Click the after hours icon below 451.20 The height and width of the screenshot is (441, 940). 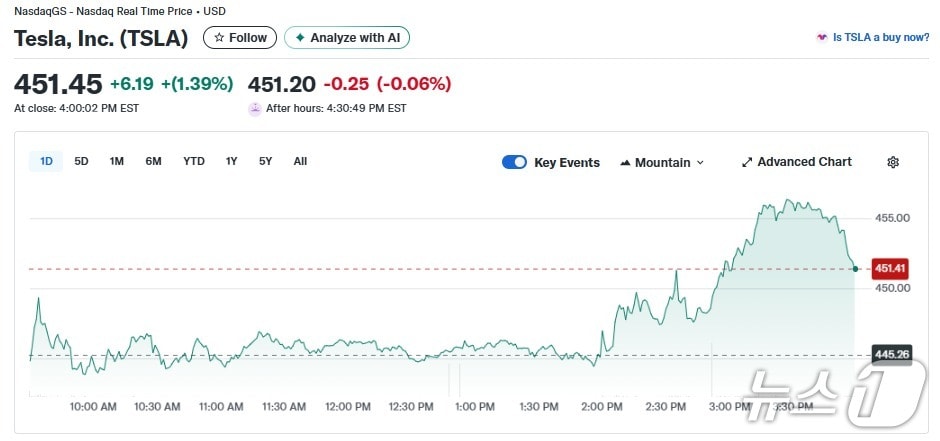pyautogui.click(x=255, y=108)
